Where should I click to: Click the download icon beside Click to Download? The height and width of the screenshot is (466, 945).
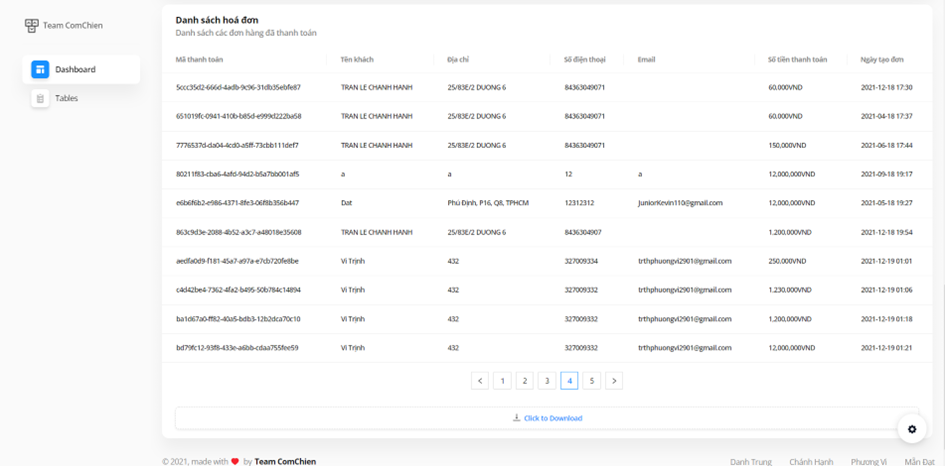click(x=516, y=418)
